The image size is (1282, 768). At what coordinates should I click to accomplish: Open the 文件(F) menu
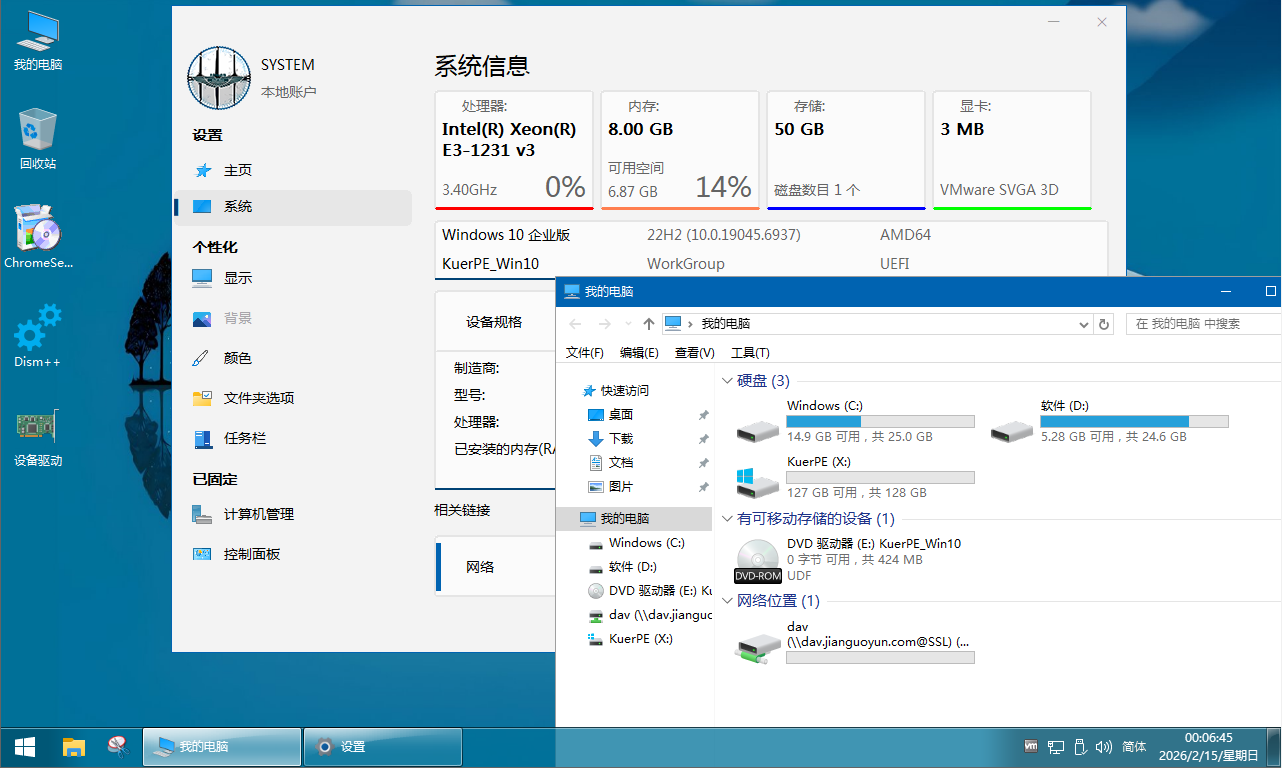pyautogui.click(x=585, y=353)
